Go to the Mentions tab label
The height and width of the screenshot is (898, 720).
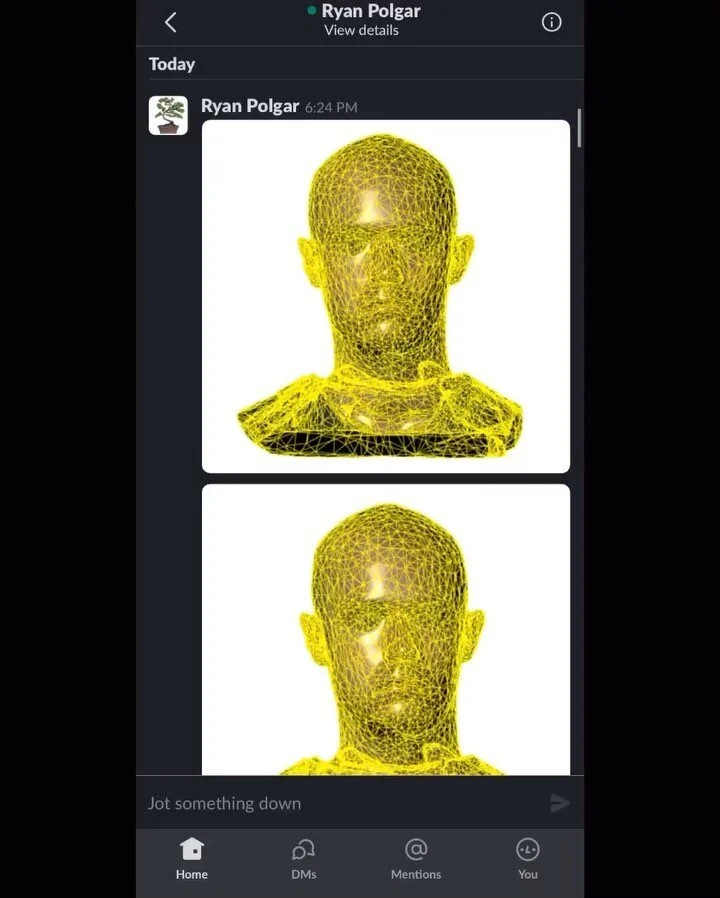click(416, 875)
